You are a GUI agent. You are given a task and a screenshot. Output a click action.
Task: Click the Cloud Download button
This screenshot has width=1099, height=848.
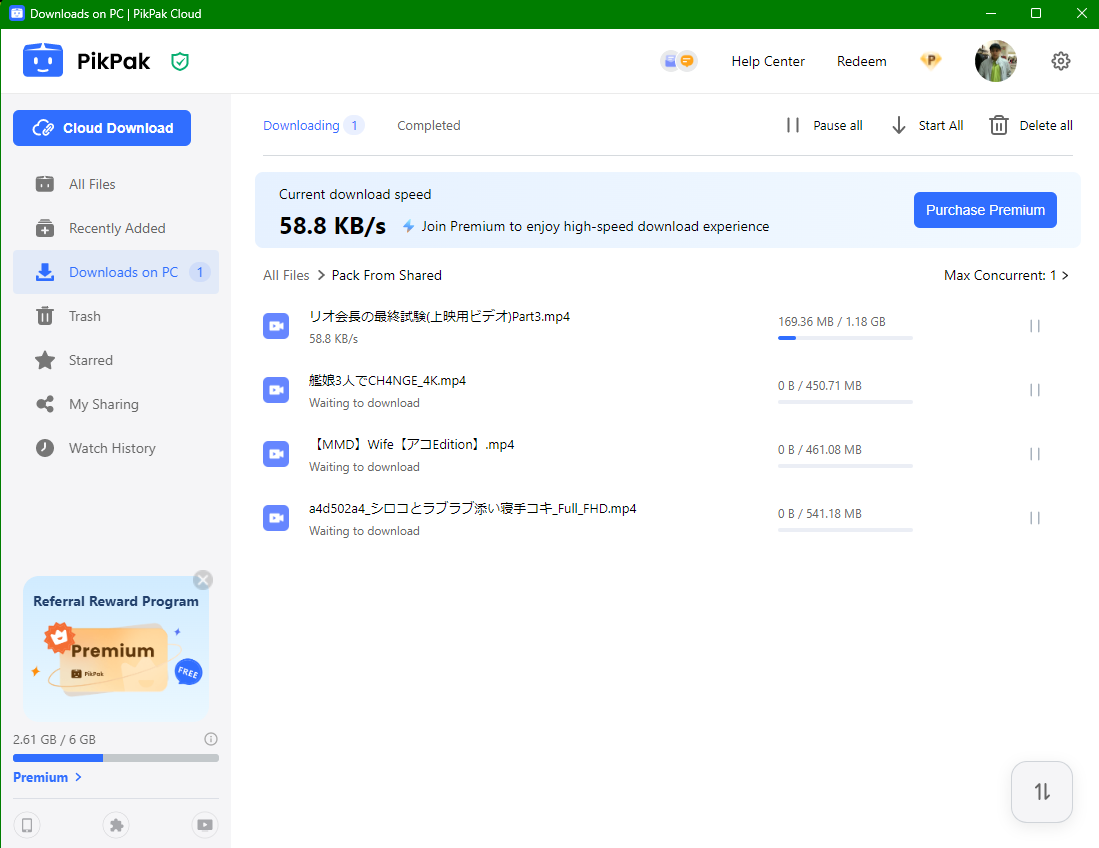click(x=102, y=128)
